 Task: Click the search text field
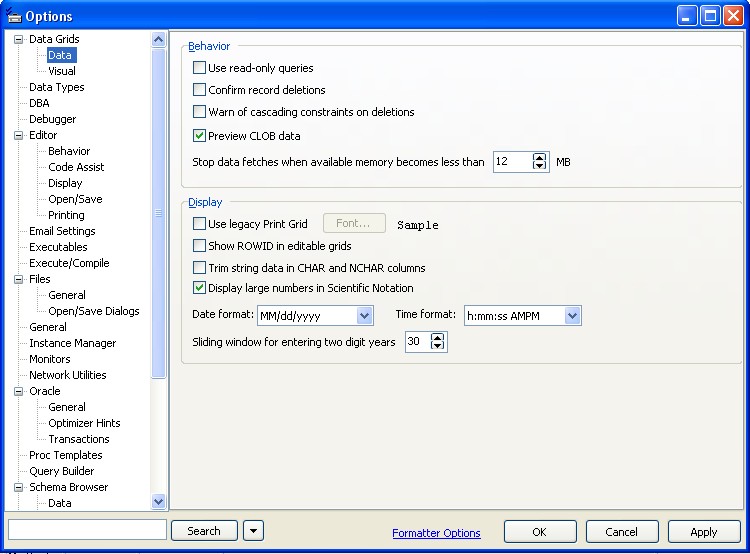click(x=87, y=530)
